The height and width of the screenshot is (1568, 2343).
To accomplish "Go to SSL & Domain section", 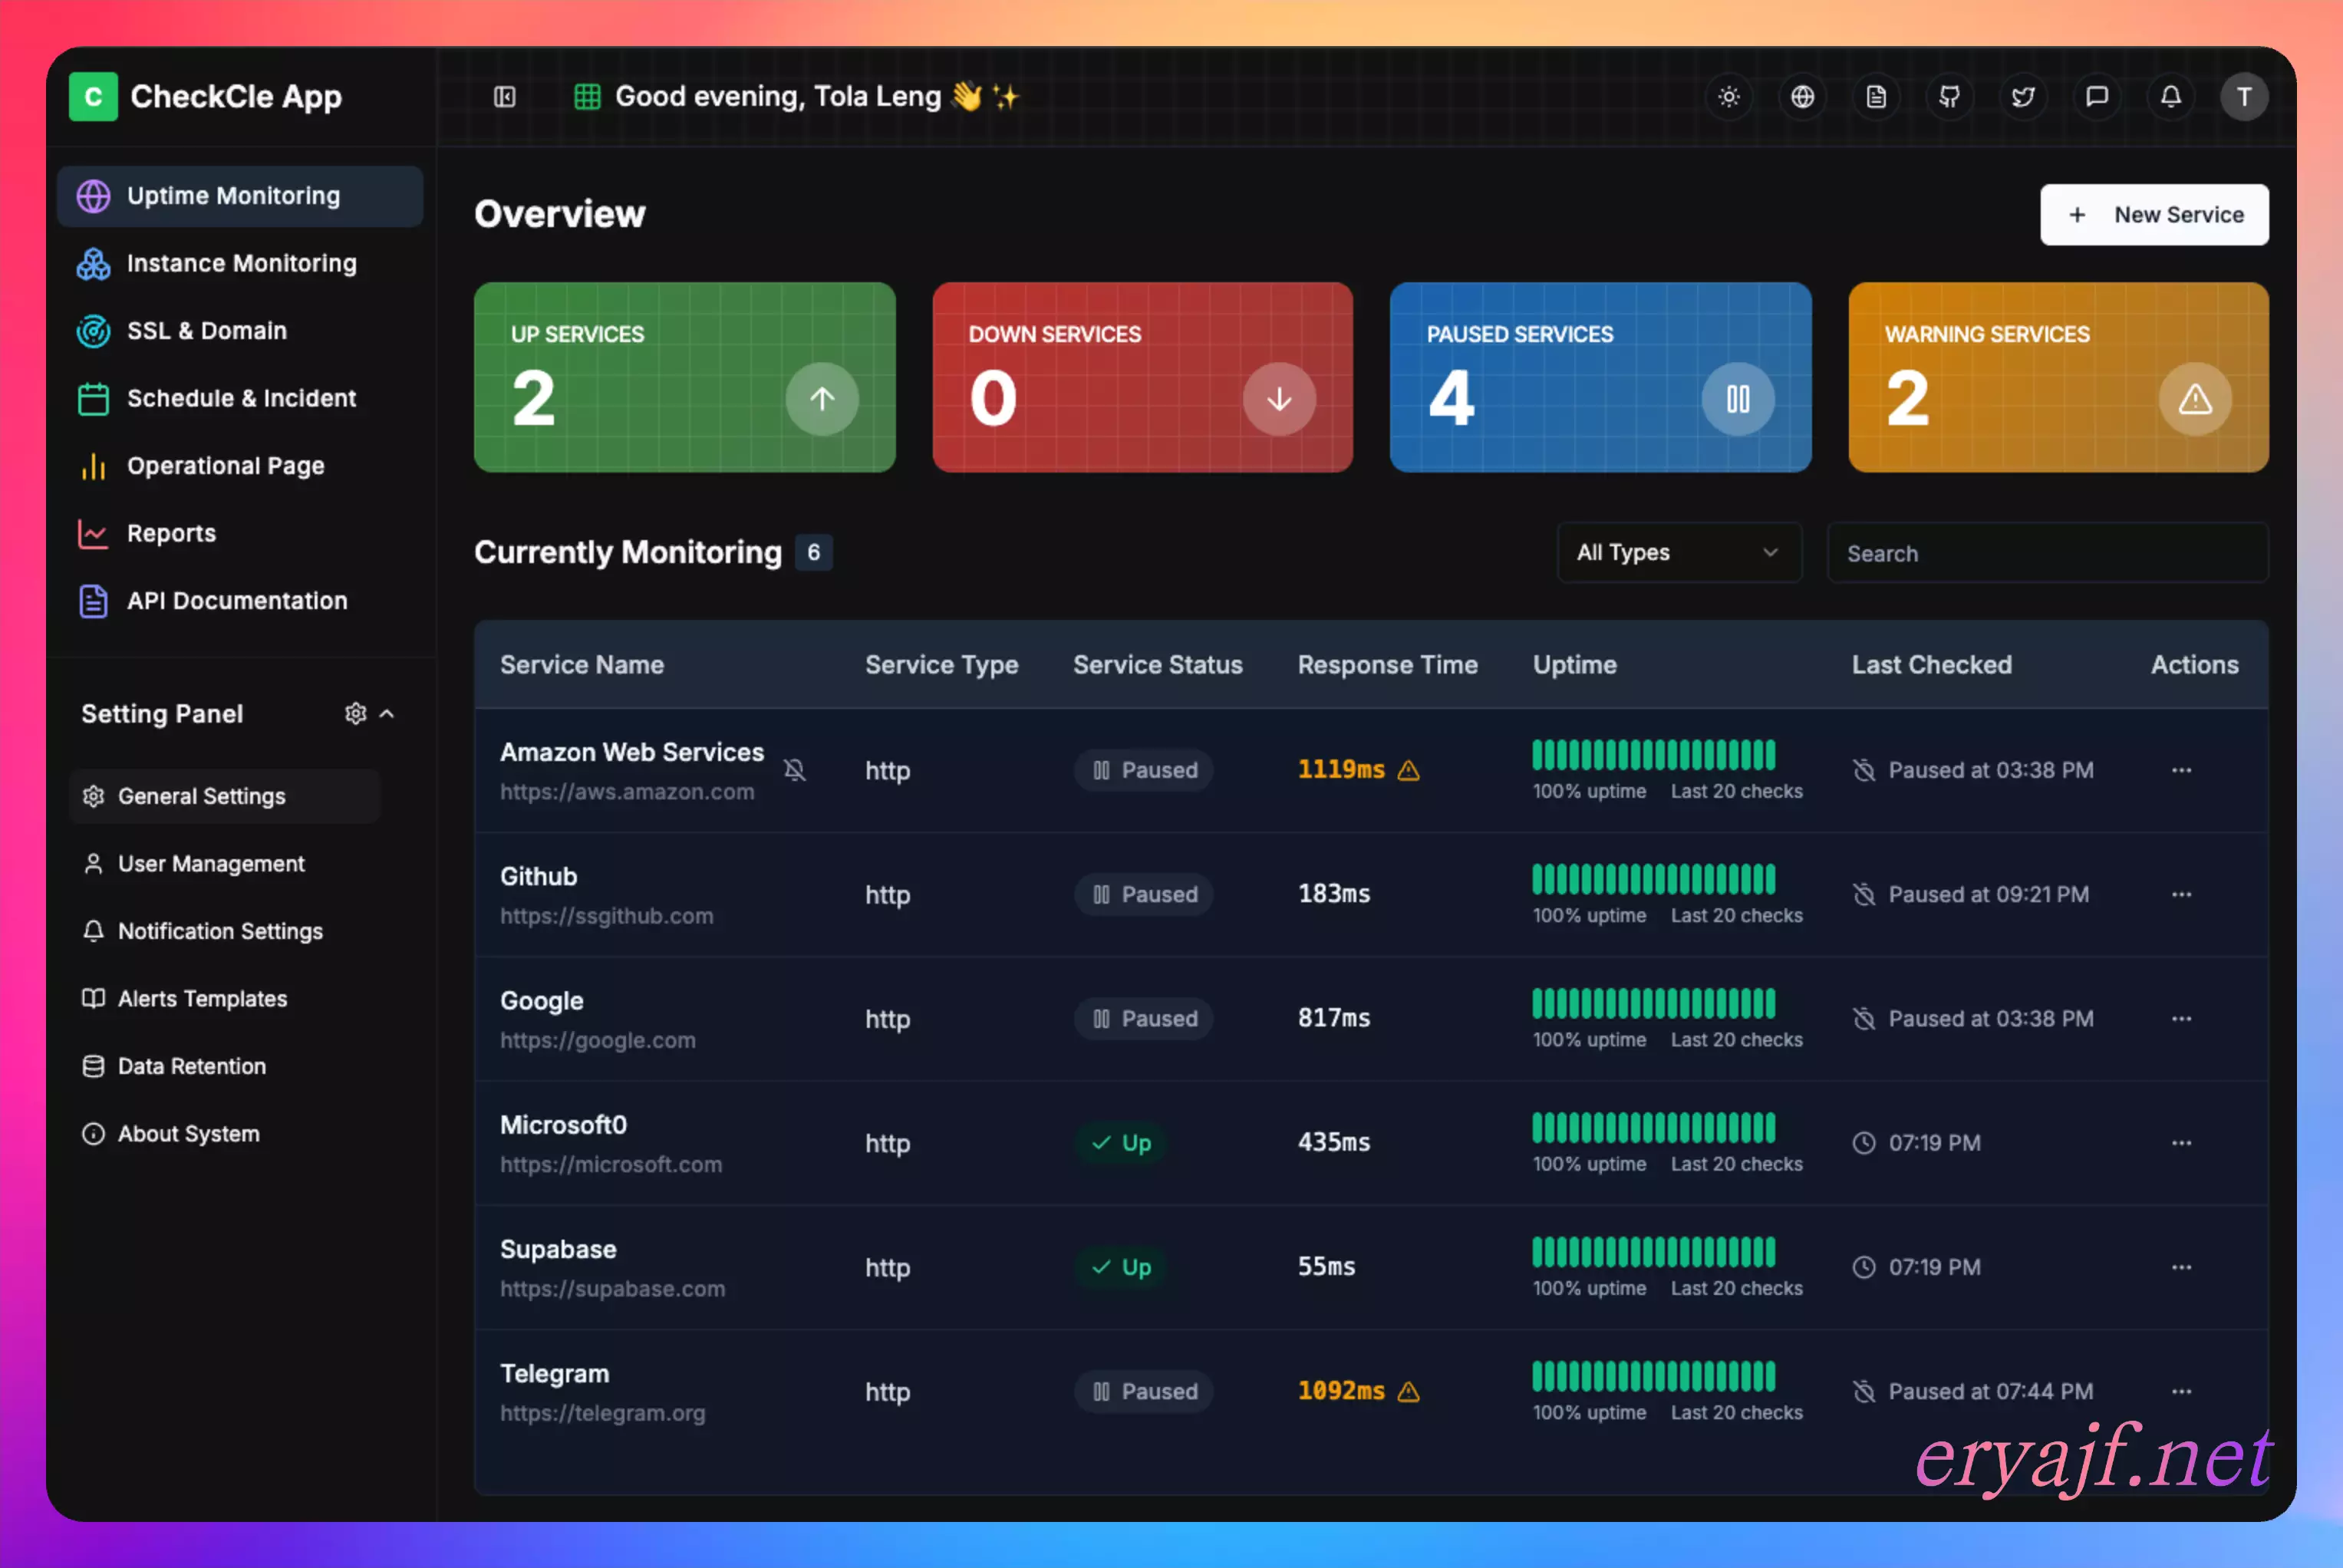I will tap(240, 331).
